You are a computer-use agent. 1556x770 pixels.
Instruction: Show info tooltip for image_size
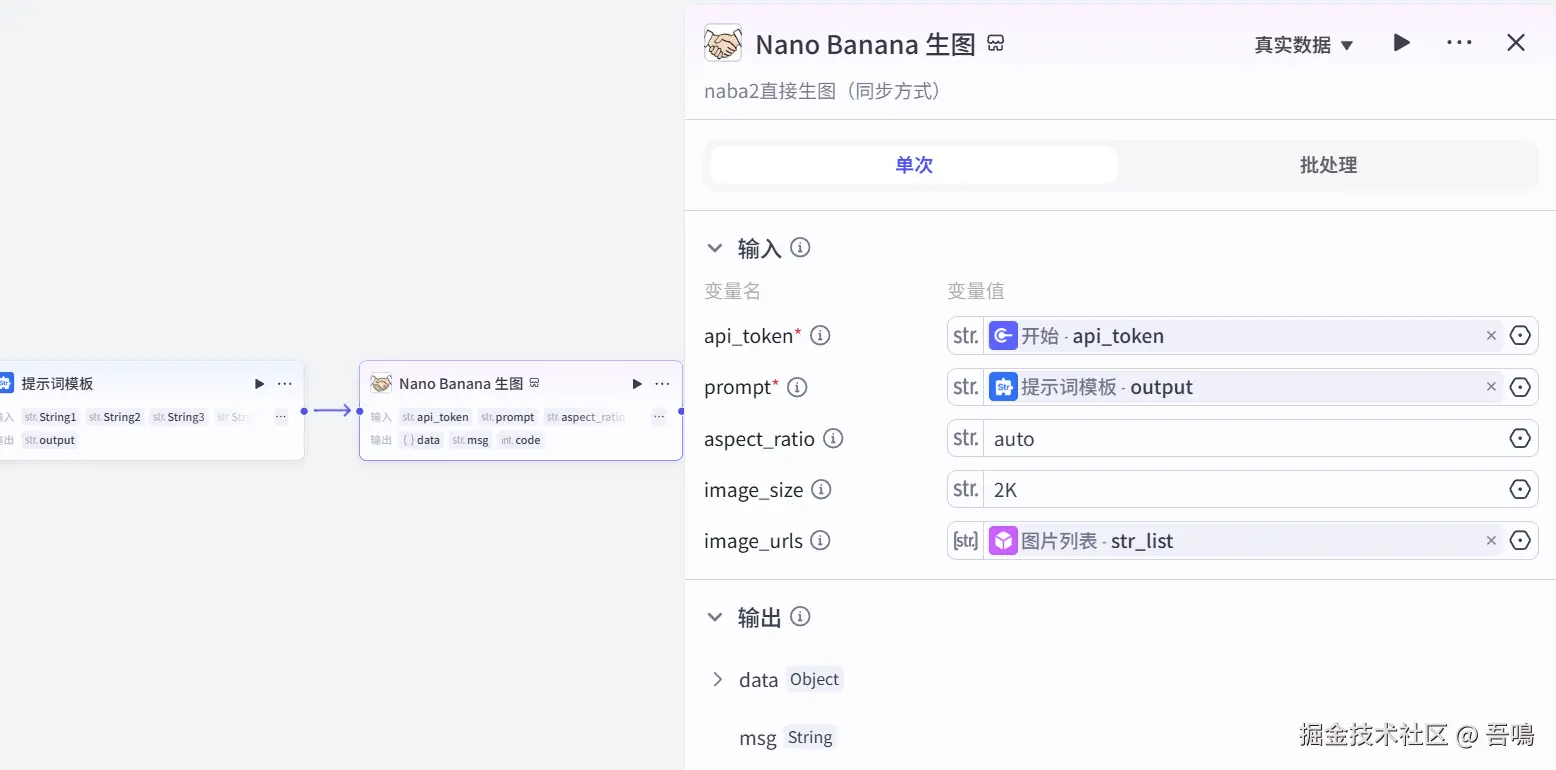821,490
